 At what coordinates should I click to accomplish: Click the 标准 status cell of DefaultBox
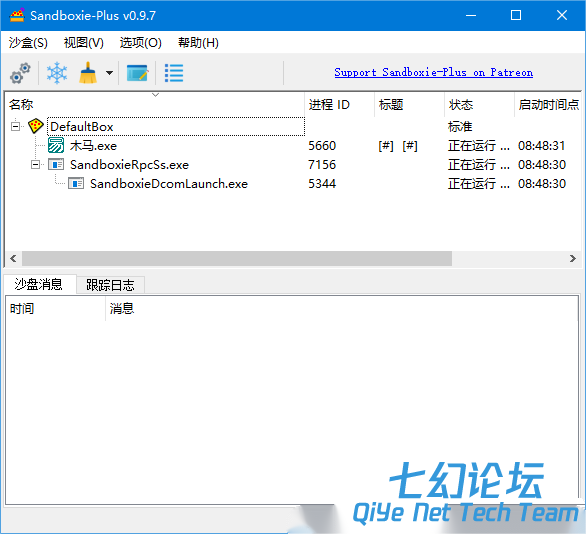pos(460,126)
